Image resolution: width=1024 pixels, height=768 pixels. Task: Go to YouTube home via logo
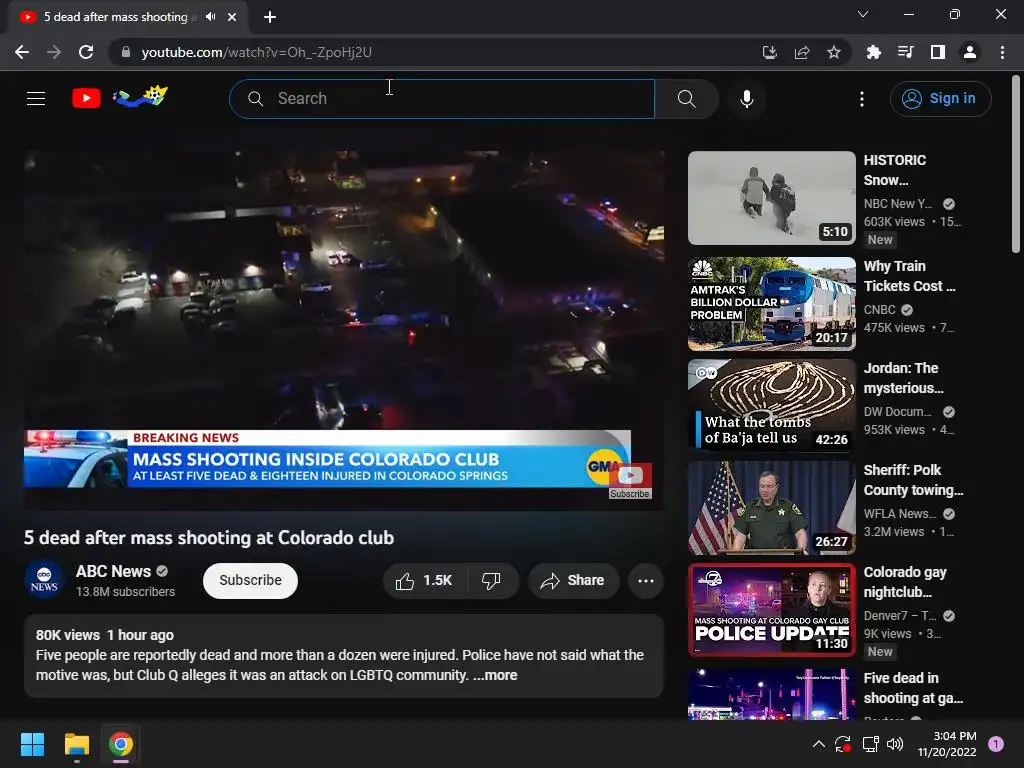point(86,98)
